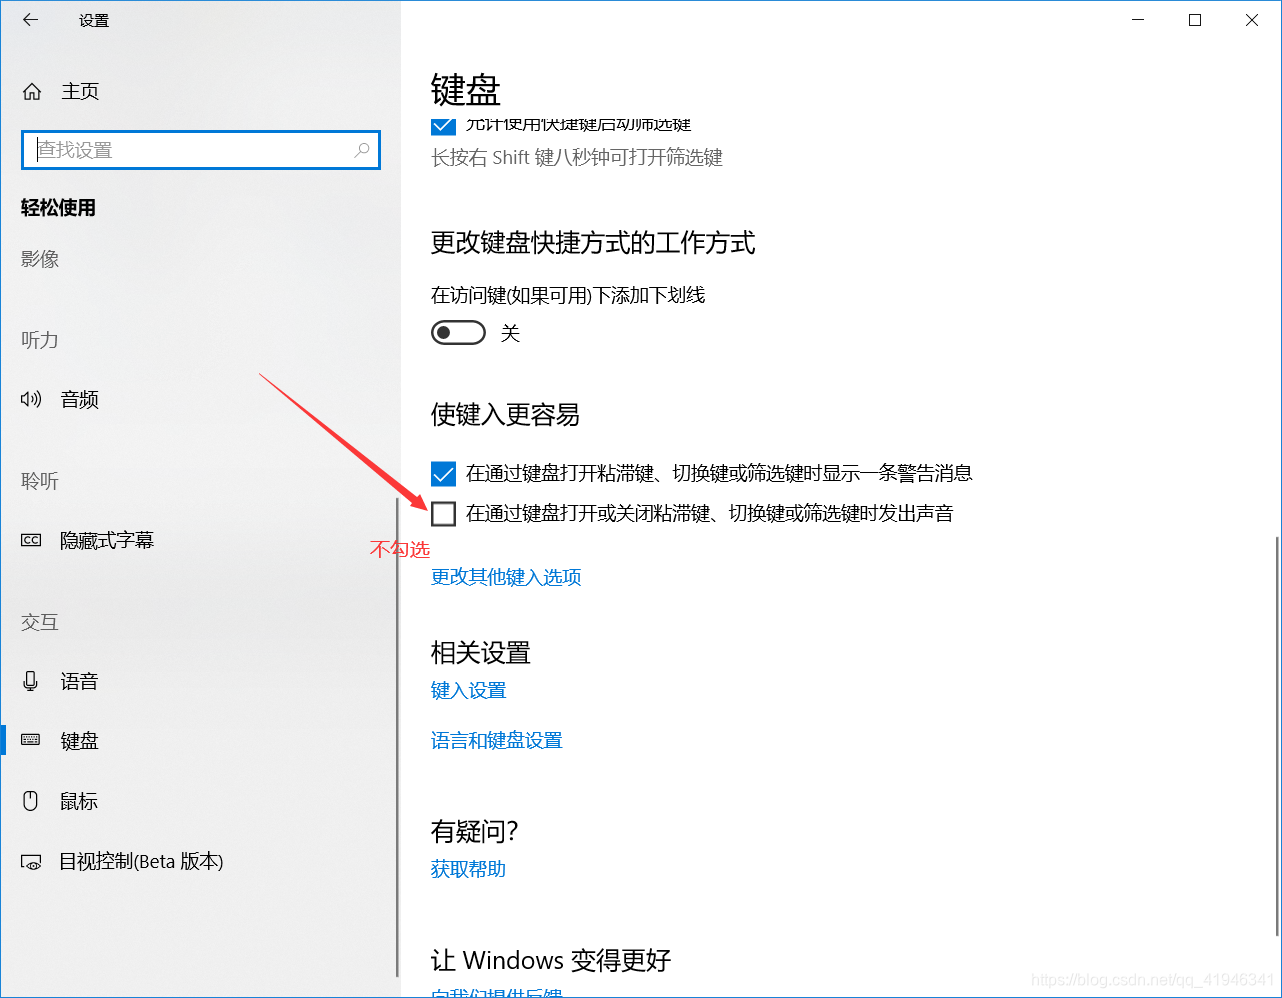Screen dimensions: 1282x998
Task: Click the 影像 category label
Action: click(40, 259)
